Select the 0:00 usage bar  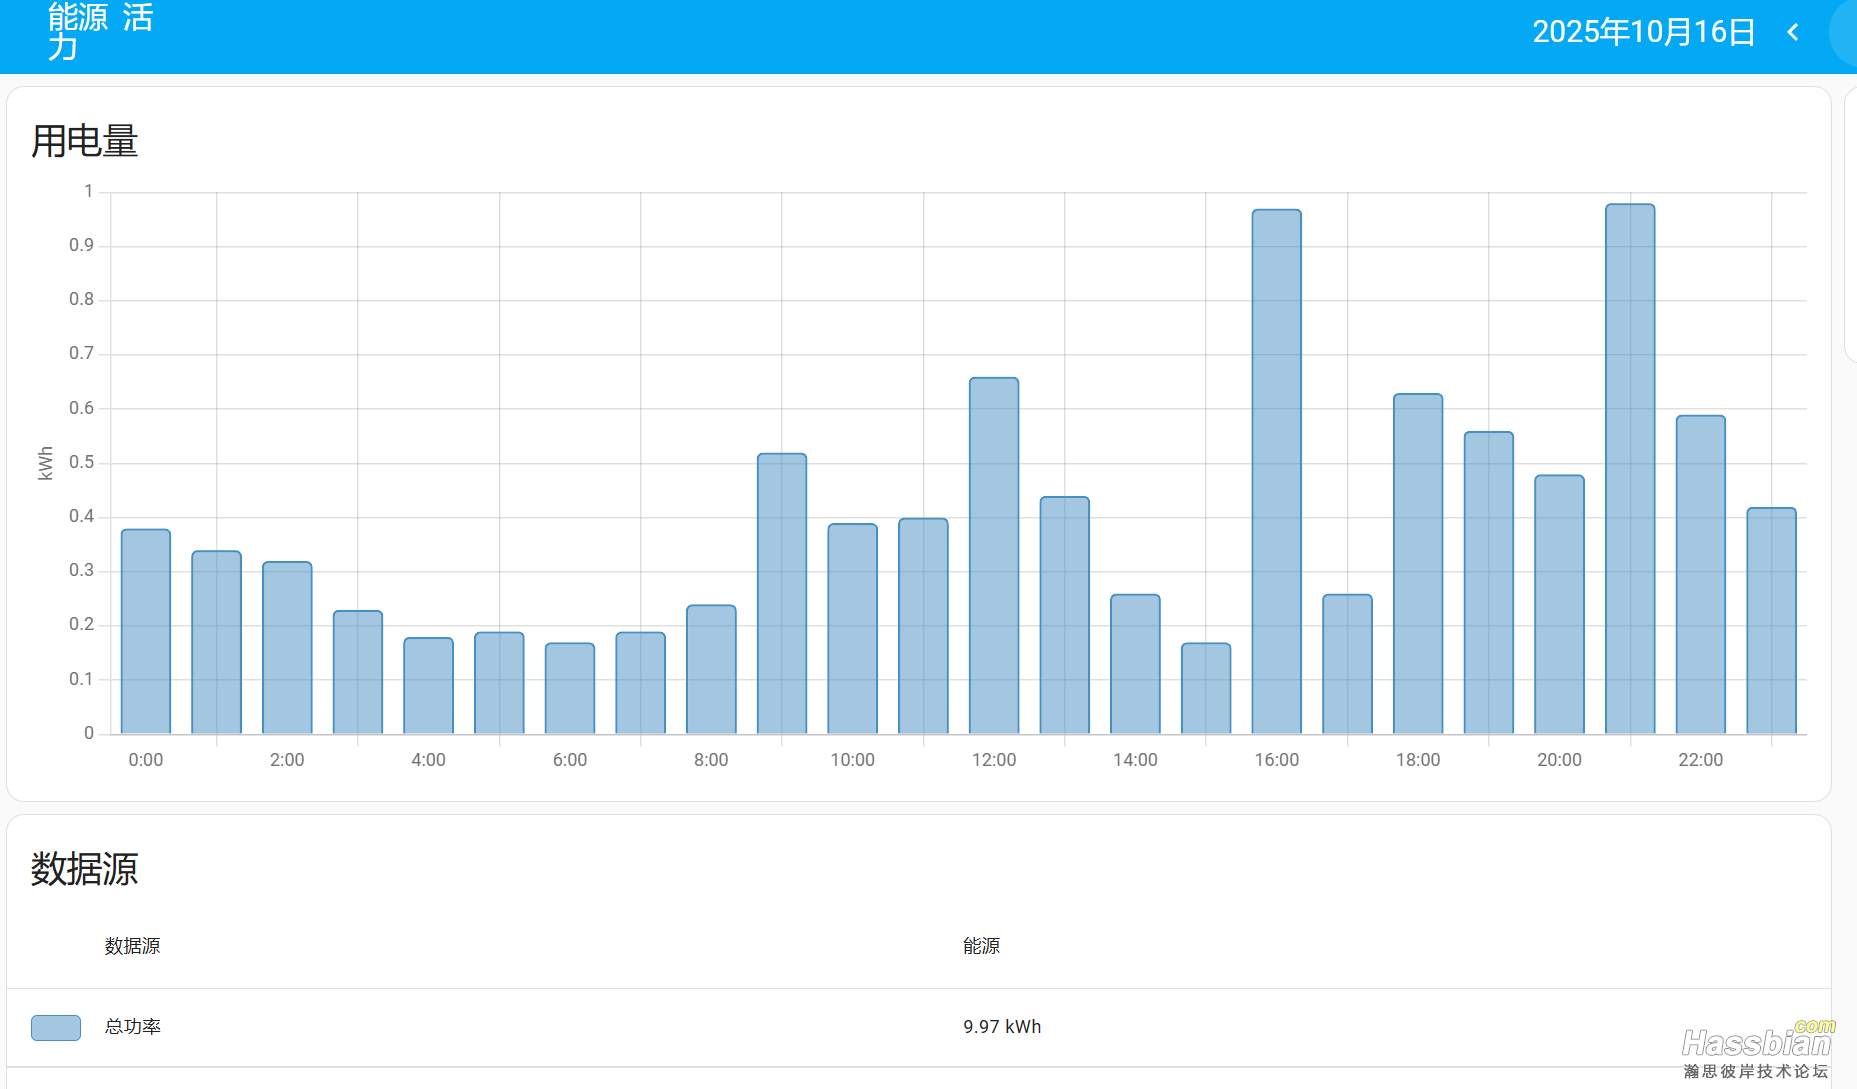(146, 632)
